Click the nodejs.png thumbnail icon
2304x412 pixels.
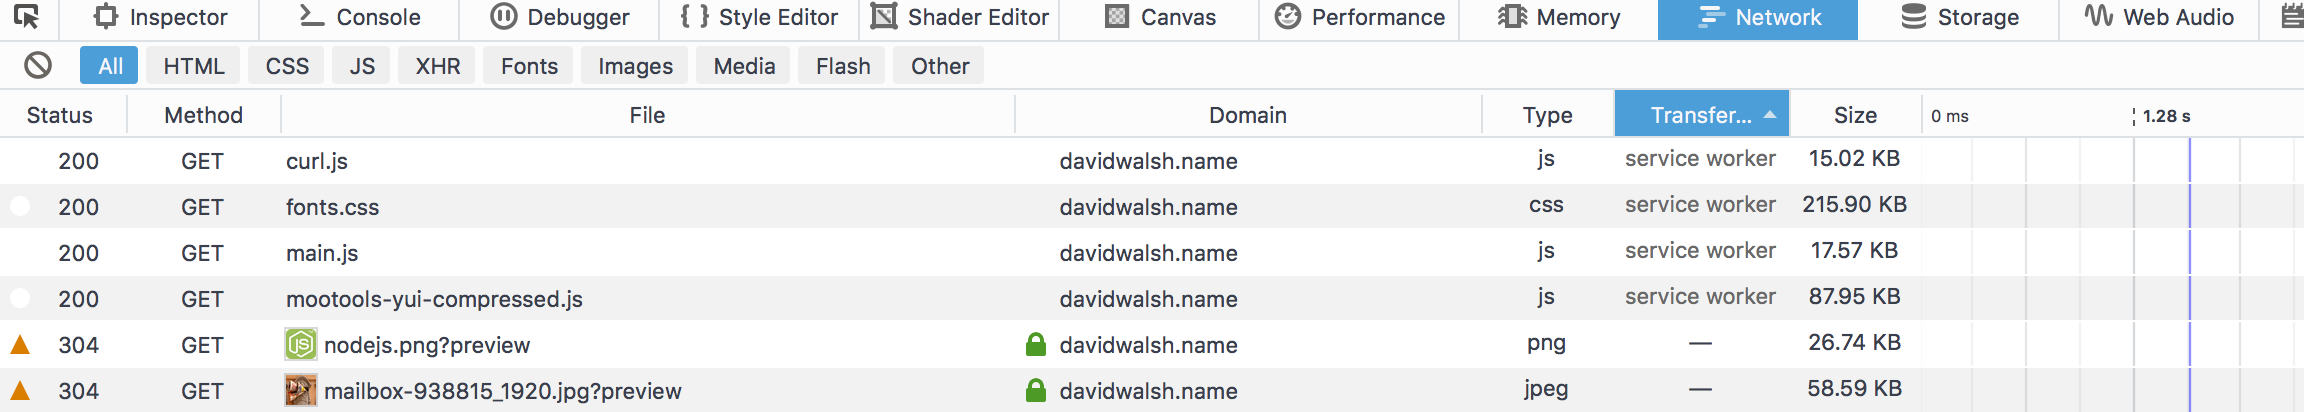coord(301,345)
